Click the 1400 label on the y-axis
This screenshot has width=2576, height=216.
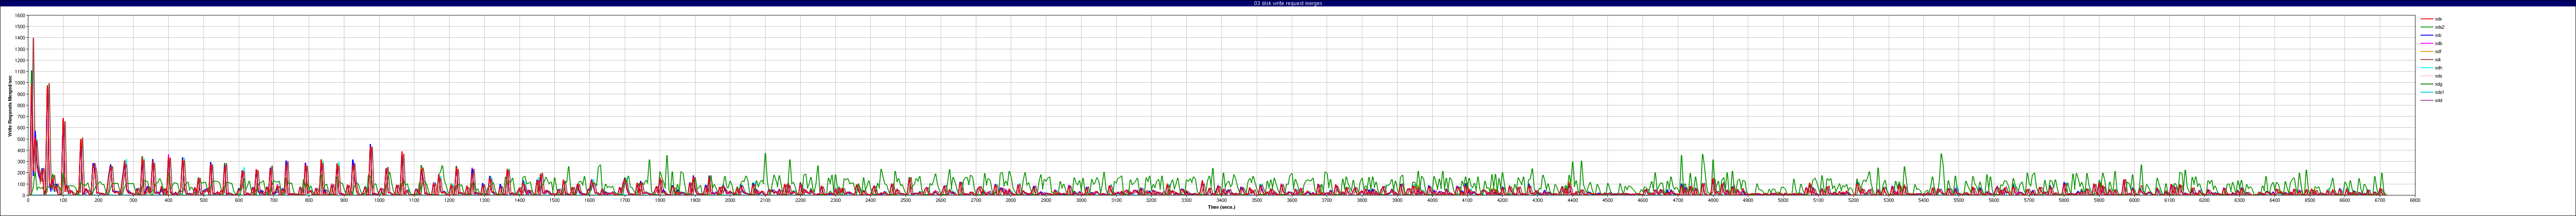coord(20,38)
